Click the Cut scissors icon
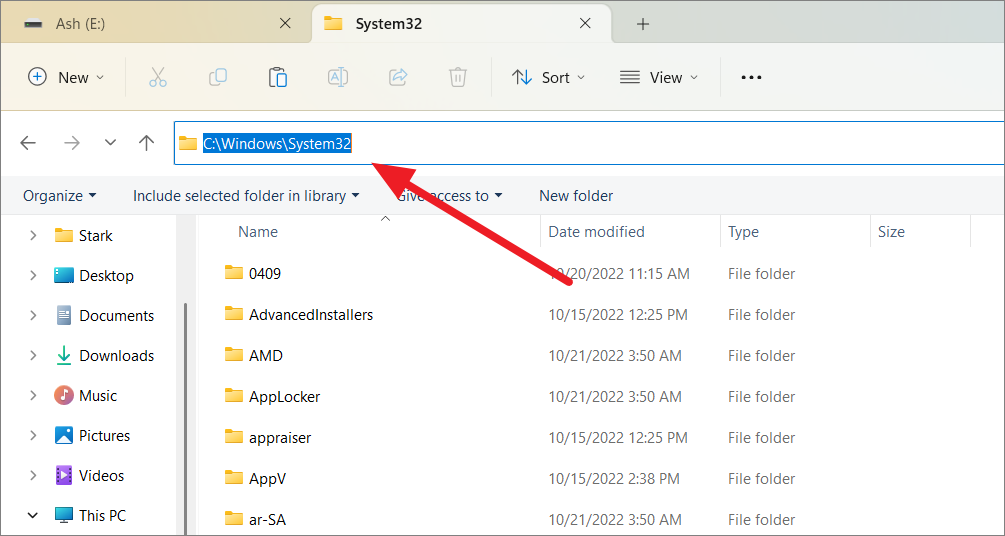The height and width of the screenshot is (536, 1005). point(158,78)
